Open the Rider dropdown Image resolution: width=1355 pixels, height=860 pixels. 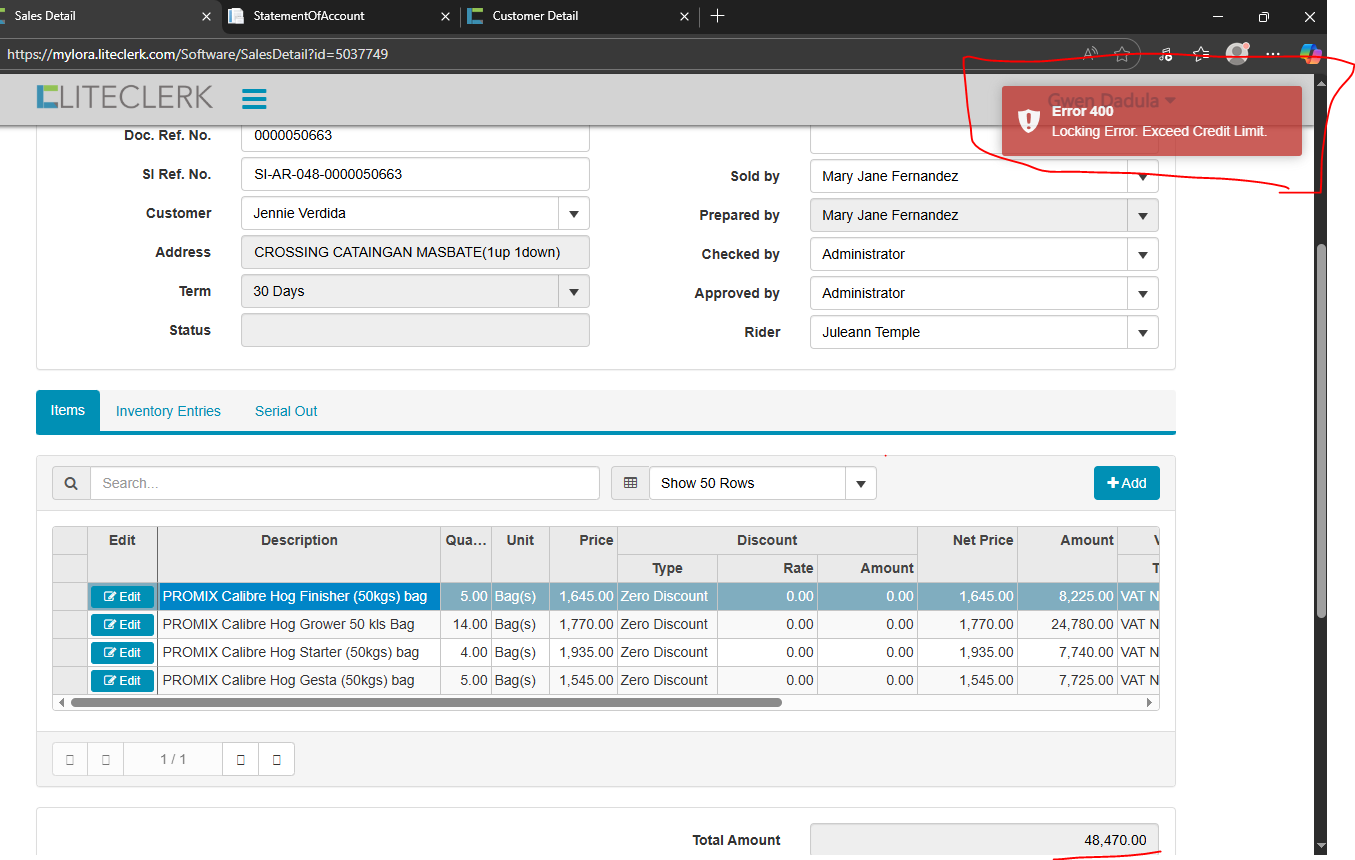[x=1142, y=333]
